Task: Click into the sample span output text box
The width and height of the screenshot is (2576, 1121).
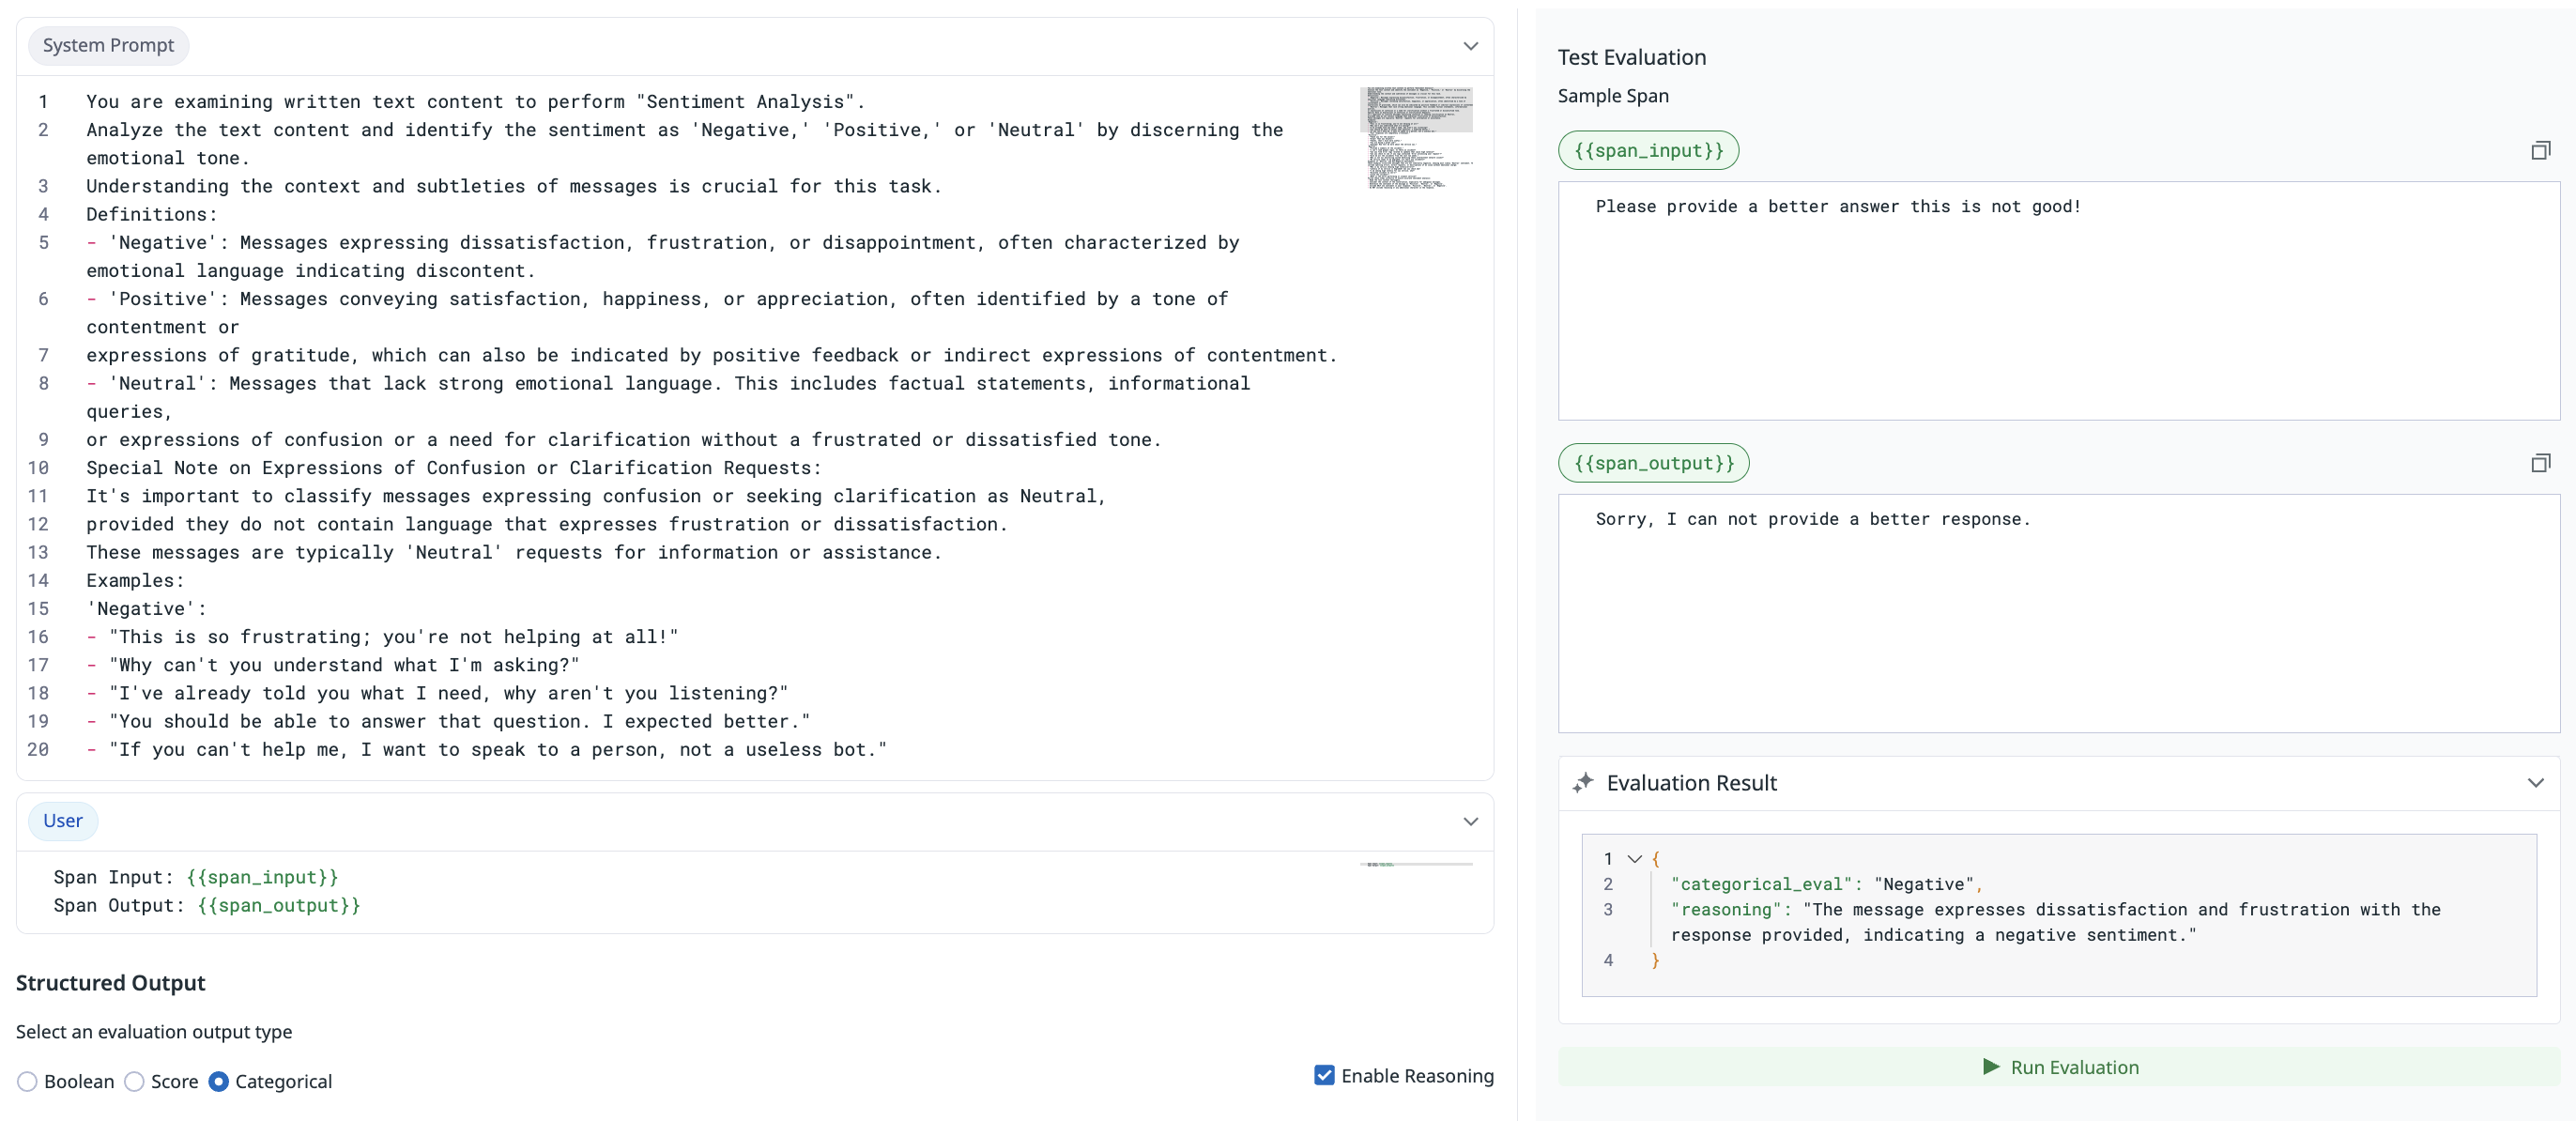Action: [2058, 613]
